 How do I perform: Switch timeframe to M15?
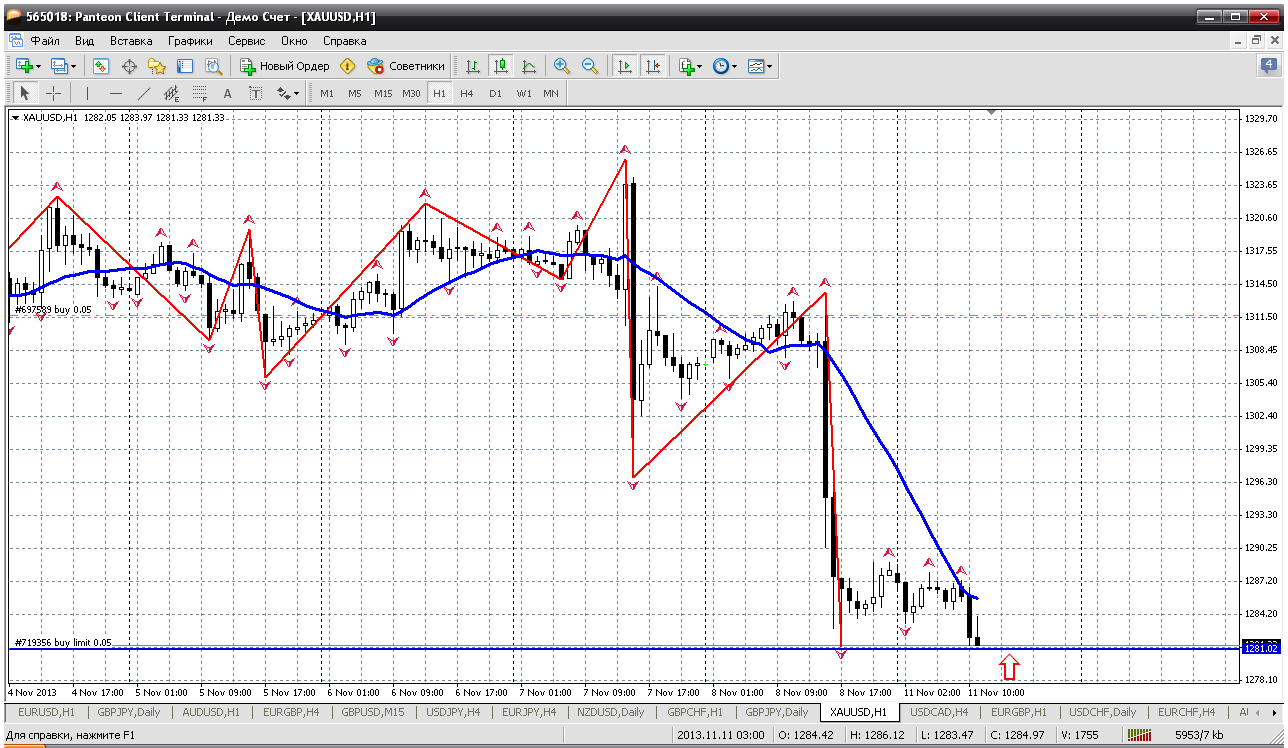[383, 93]
